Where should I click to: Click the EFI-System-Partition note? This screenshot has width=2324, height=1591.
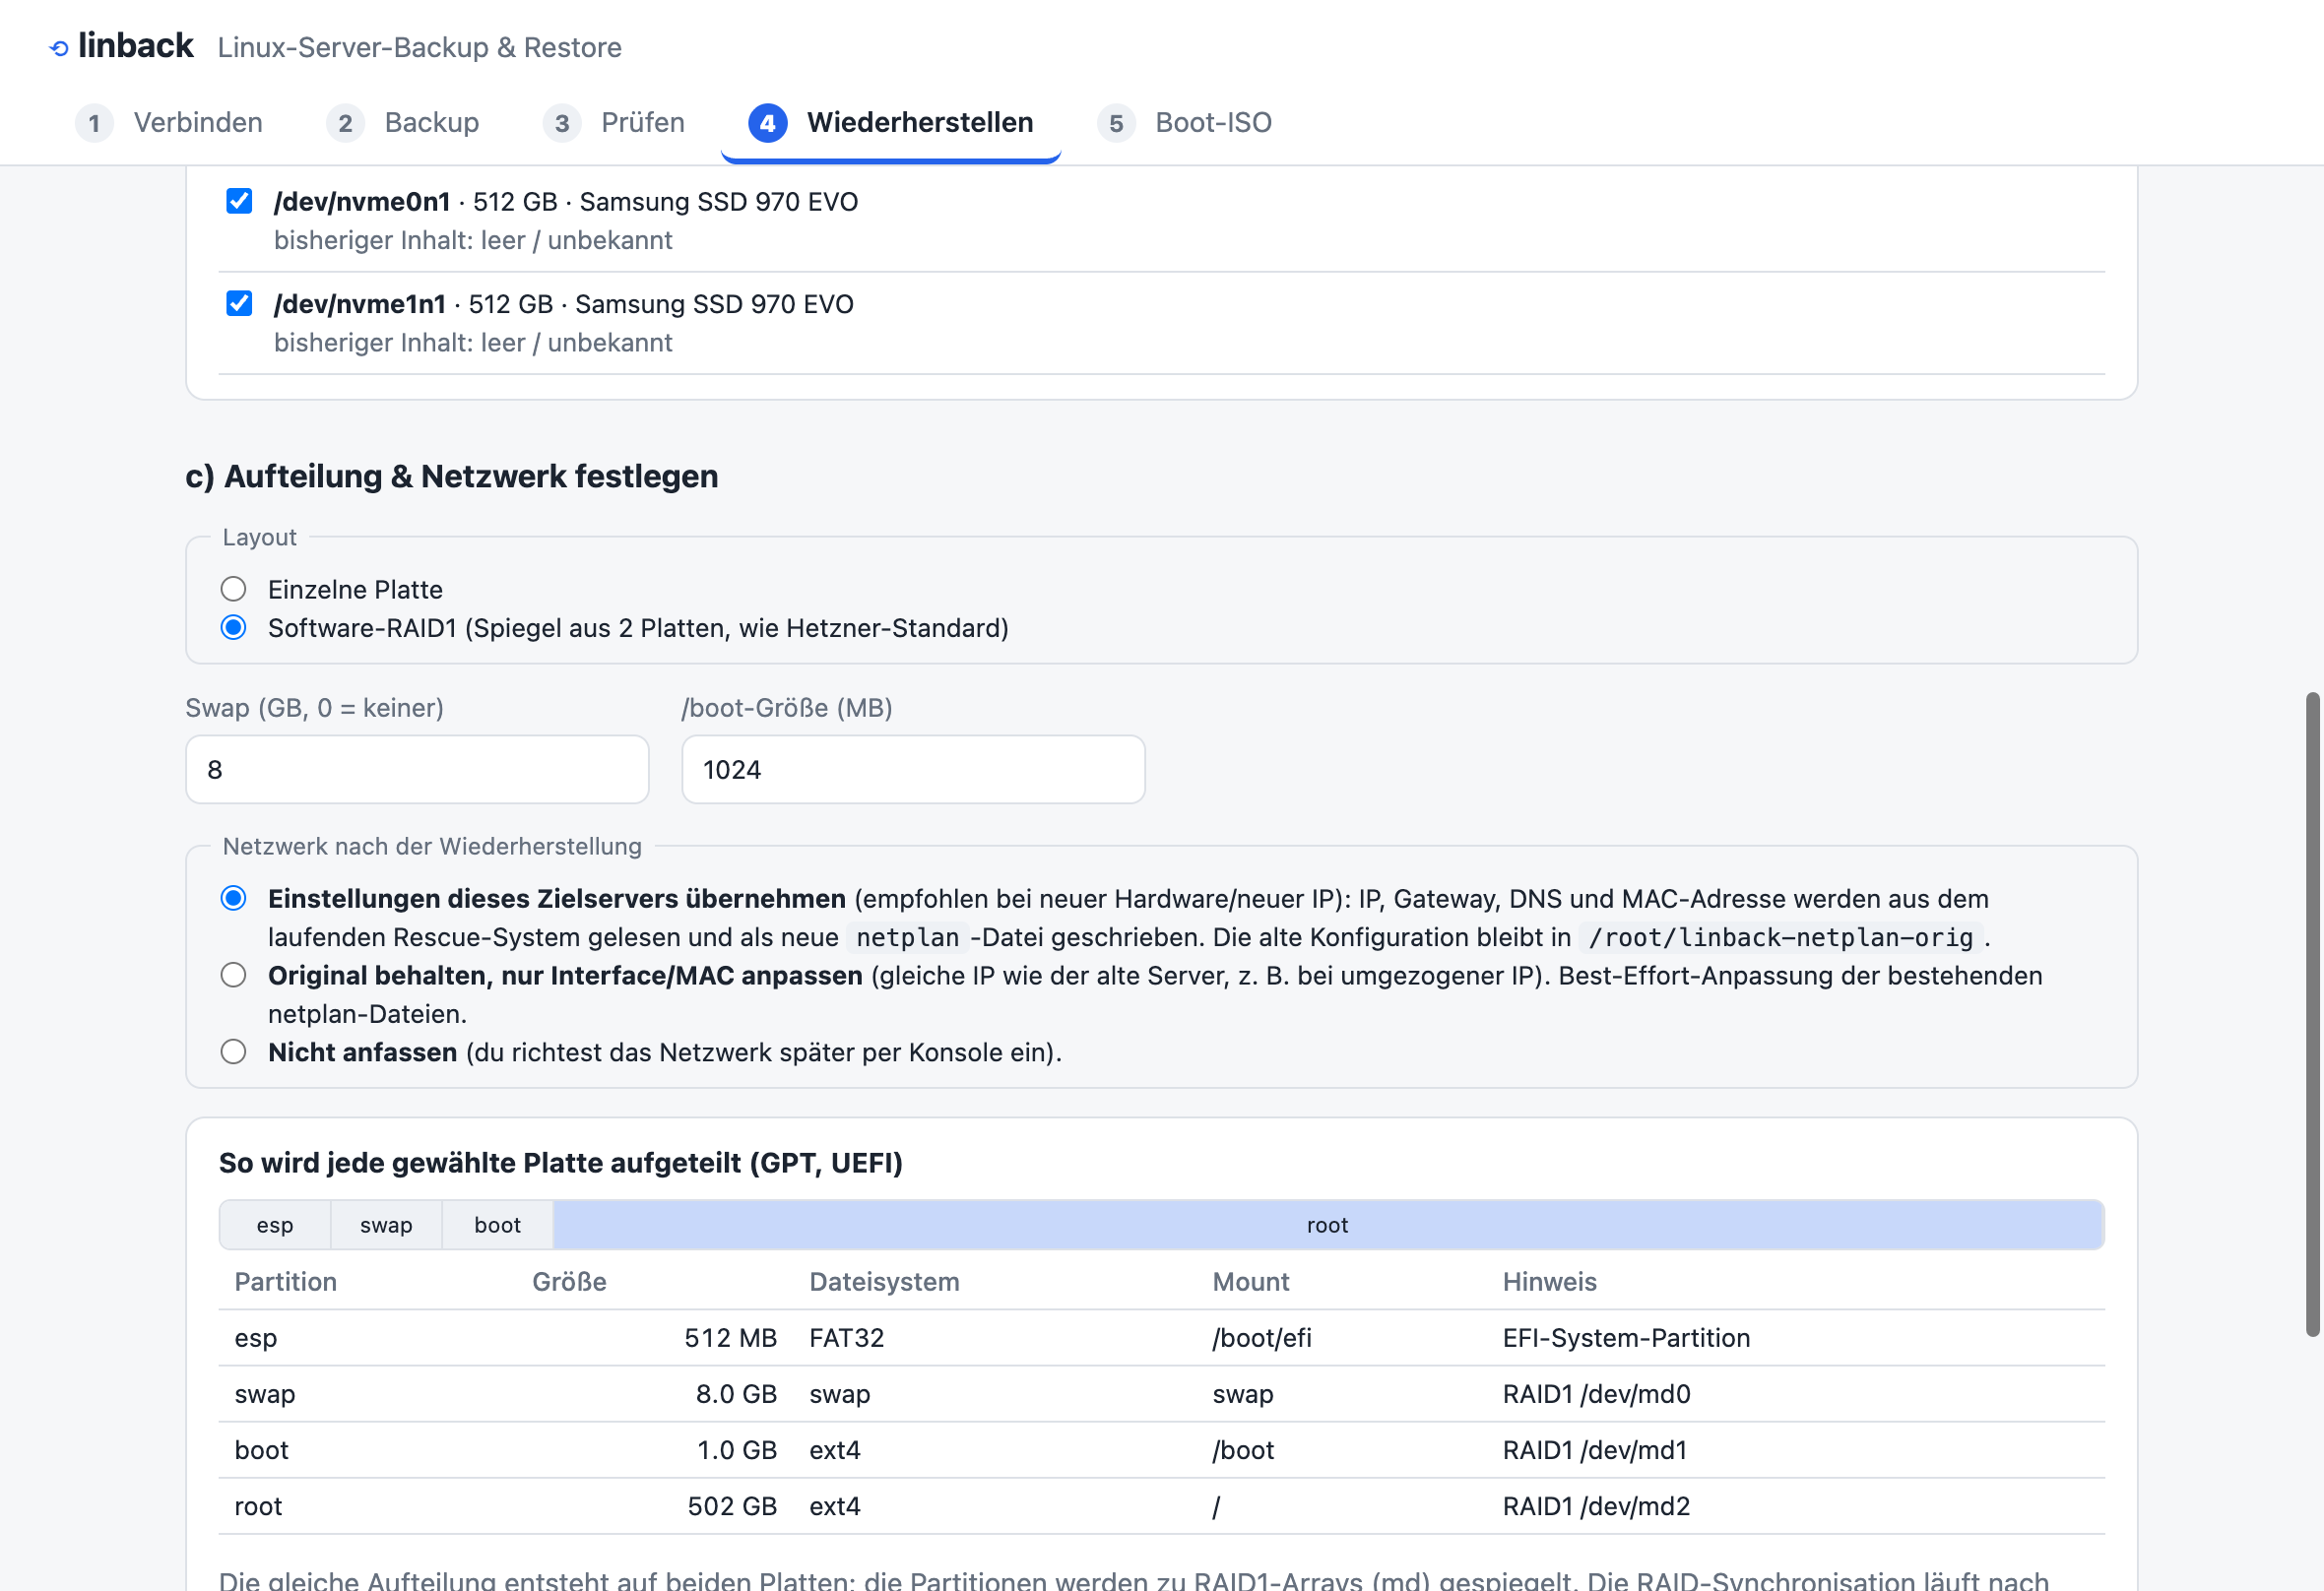(x=1626, y=1338)
